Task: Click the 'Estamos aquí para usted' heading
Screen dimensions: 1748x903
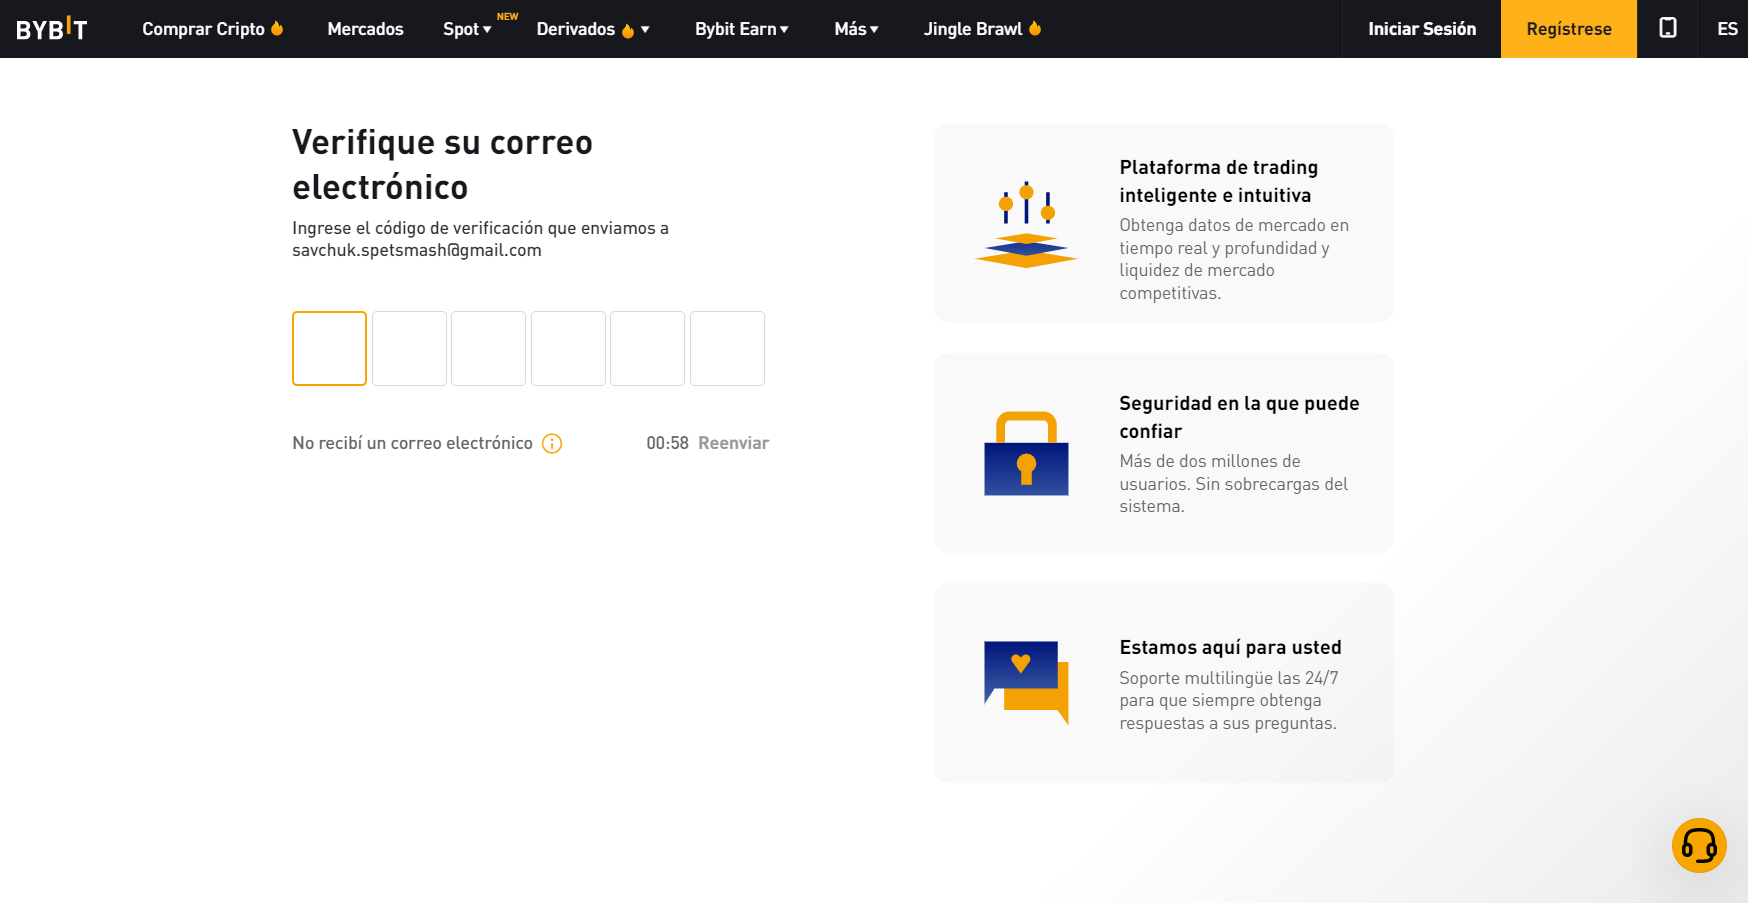Action: [1230, 647]
